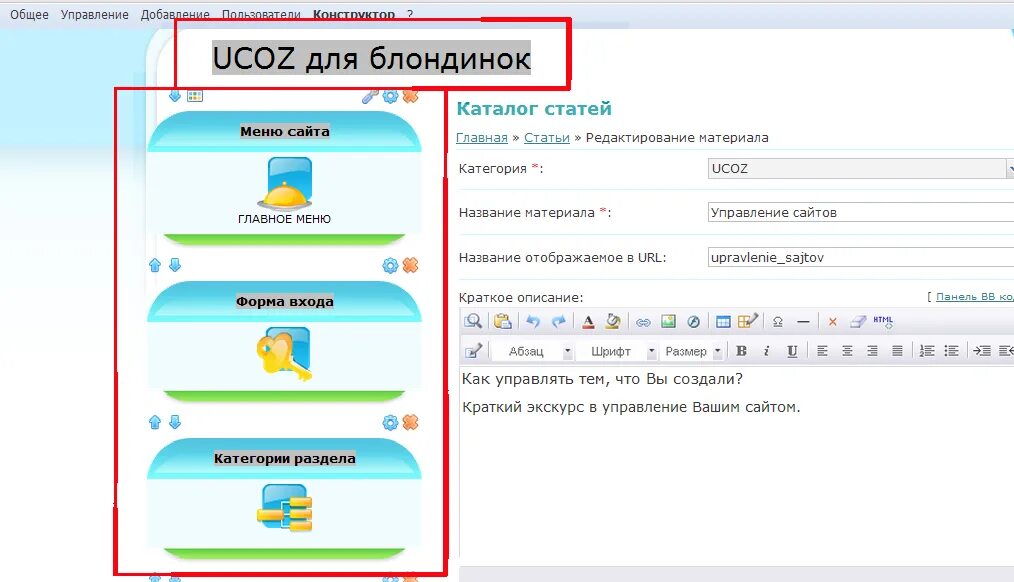This screenshot has width=1014, height=582.
Task: Increase indent of the paragraph
Action: point(982,350)
